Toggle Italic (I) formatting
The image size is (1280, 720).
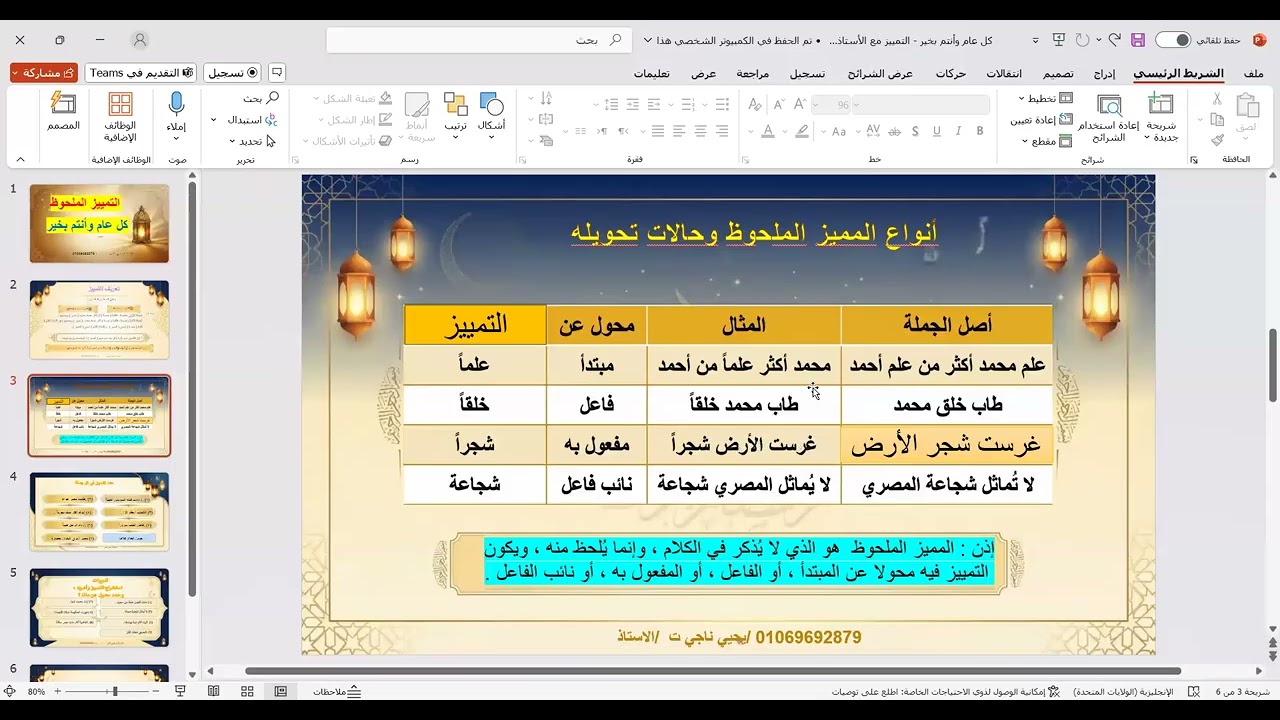point(959,131)
